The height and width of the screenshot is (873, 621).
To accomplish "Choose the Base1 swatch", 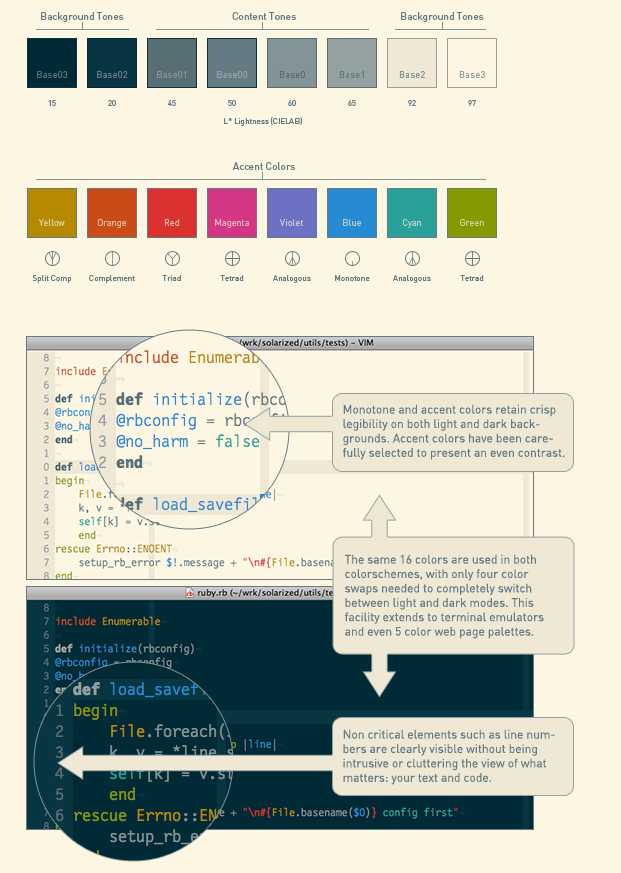I will click(352, 63).
